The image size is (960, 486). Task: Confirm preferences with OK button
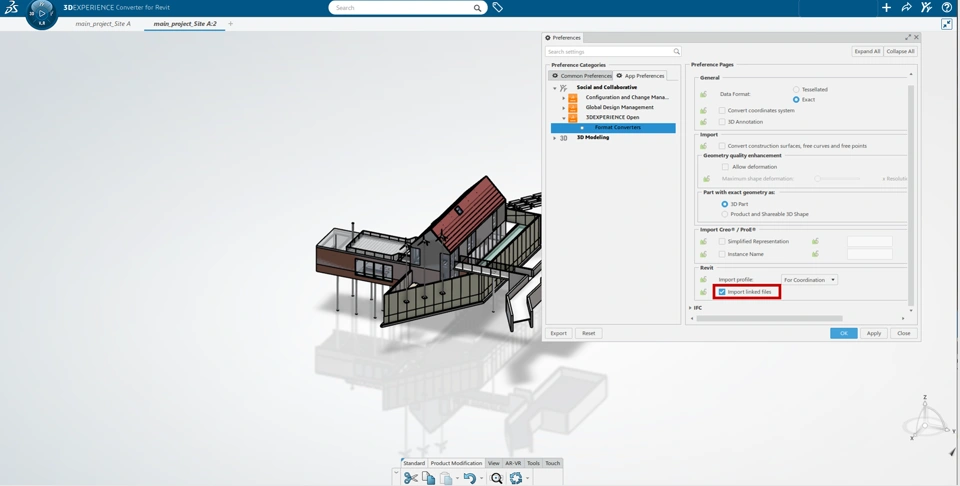[844, 334]
